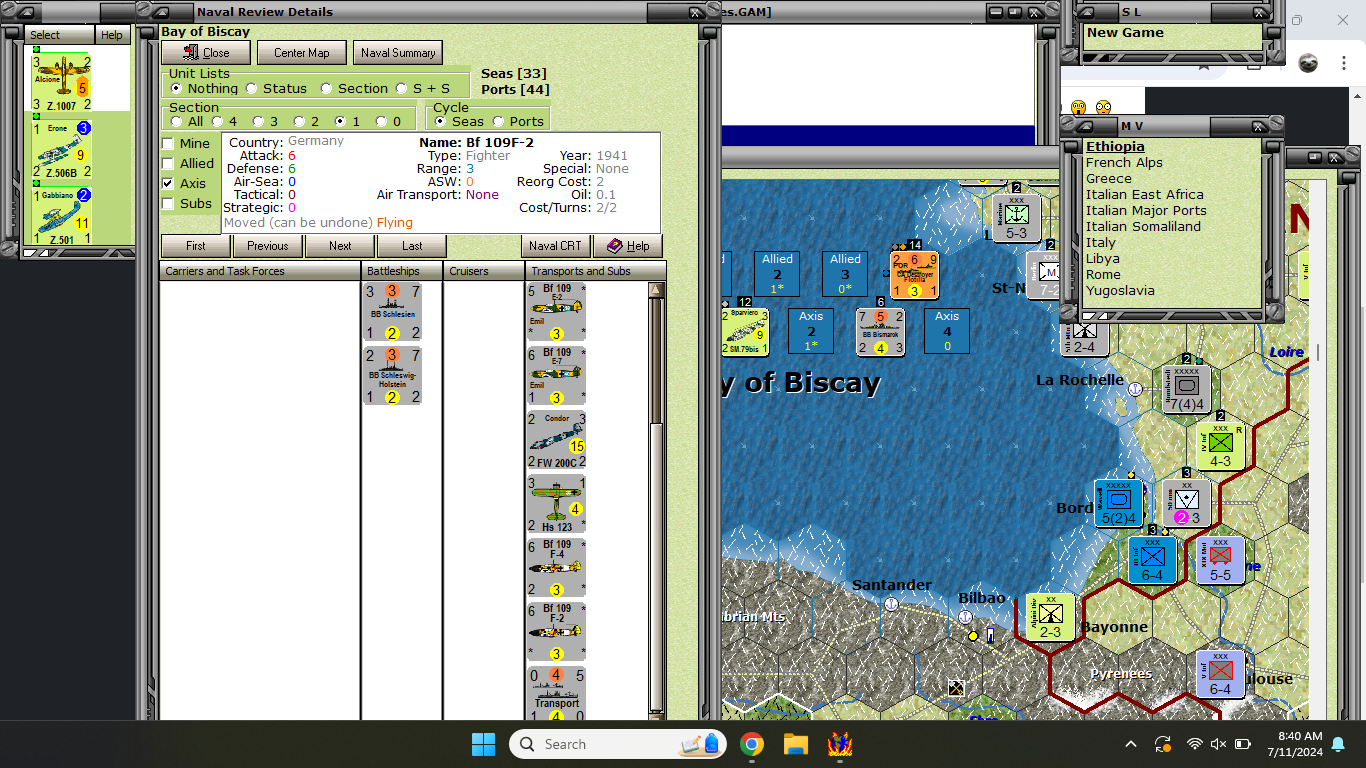
Task: Open Chrome from the taskbar
Action: coord(752,744)
